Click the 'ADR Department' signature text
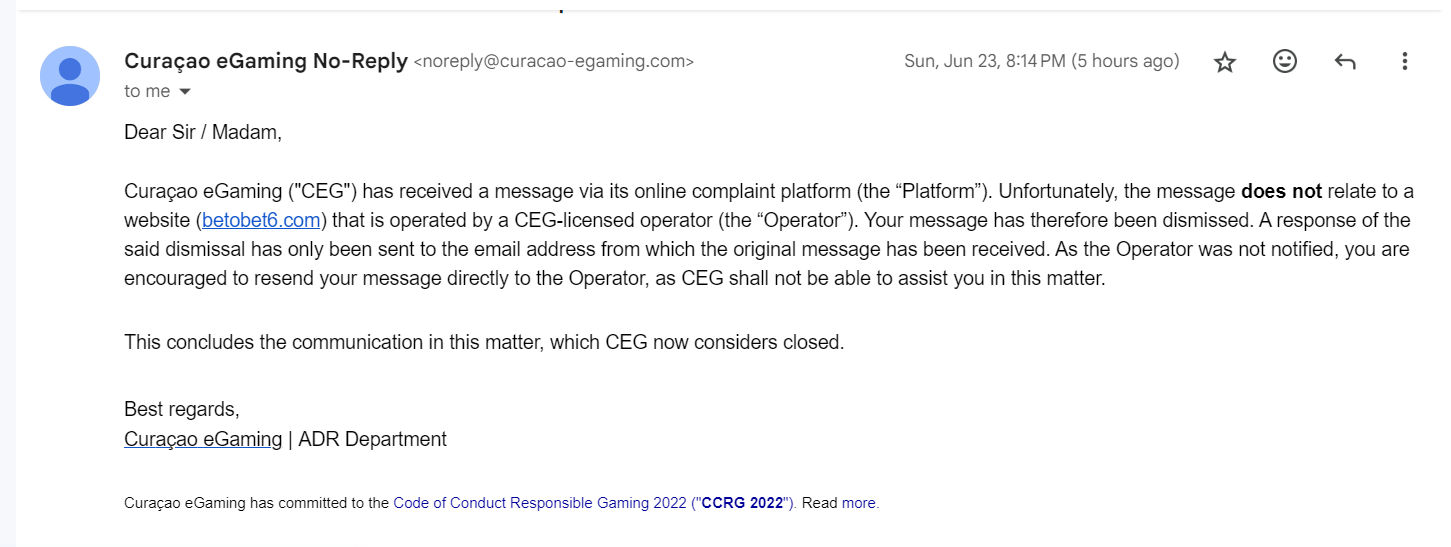 (x=373, y=438)
